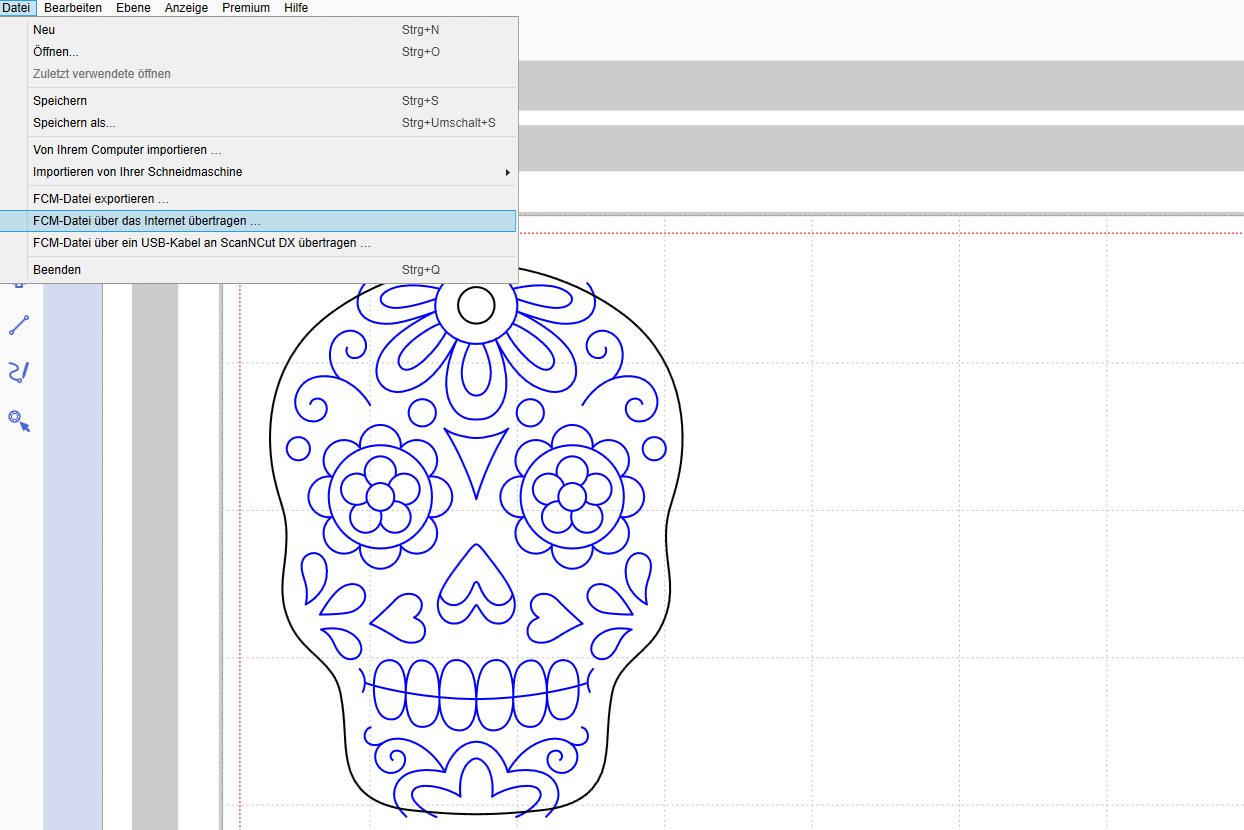Open the Anzeige menu
Image resolution: width=1244 pixels, height=830 pixels.
click(x=186, y=8)
